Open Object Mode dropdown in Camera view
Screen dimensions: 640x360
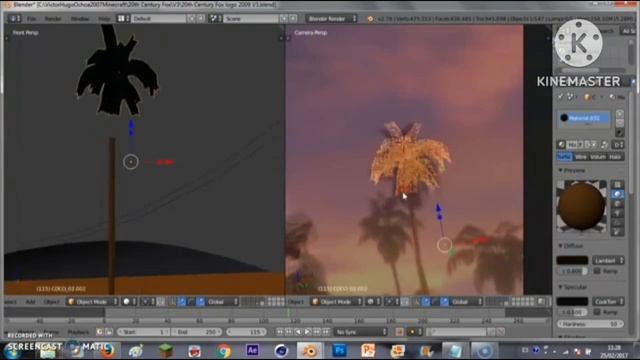click(336, 302)
